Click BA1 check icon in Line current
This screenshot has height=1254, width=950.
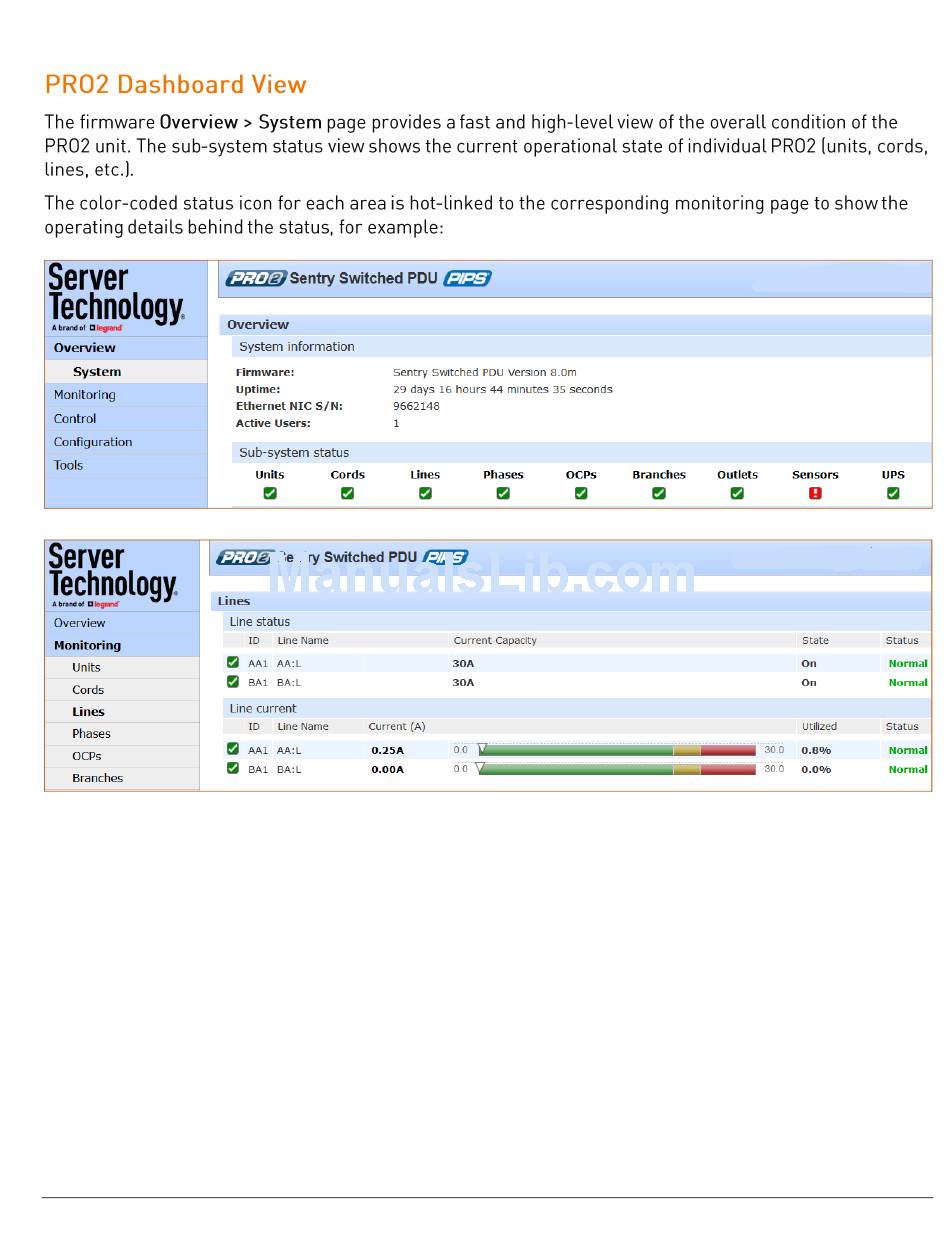[233, 768]
